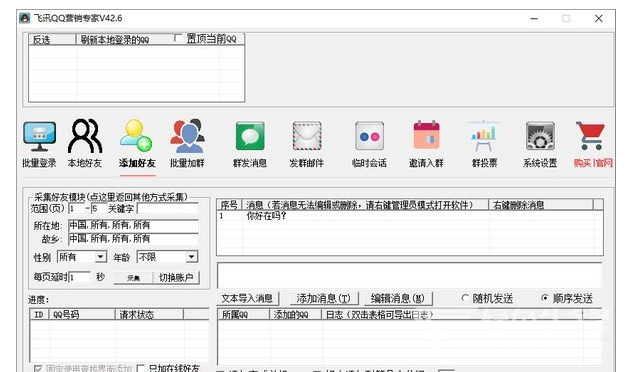Open the 临时会话 icon
The image size is (627, 372).
[x=369, y=136]
